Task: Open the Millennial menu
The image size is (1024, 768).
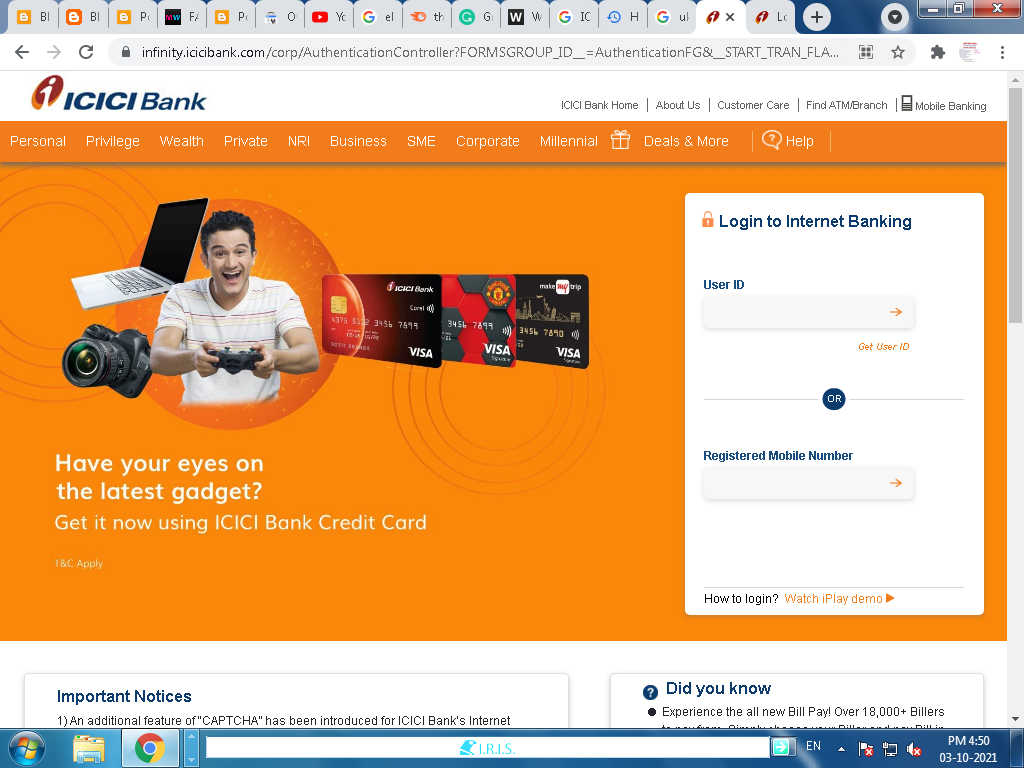Action: point(569,141)
